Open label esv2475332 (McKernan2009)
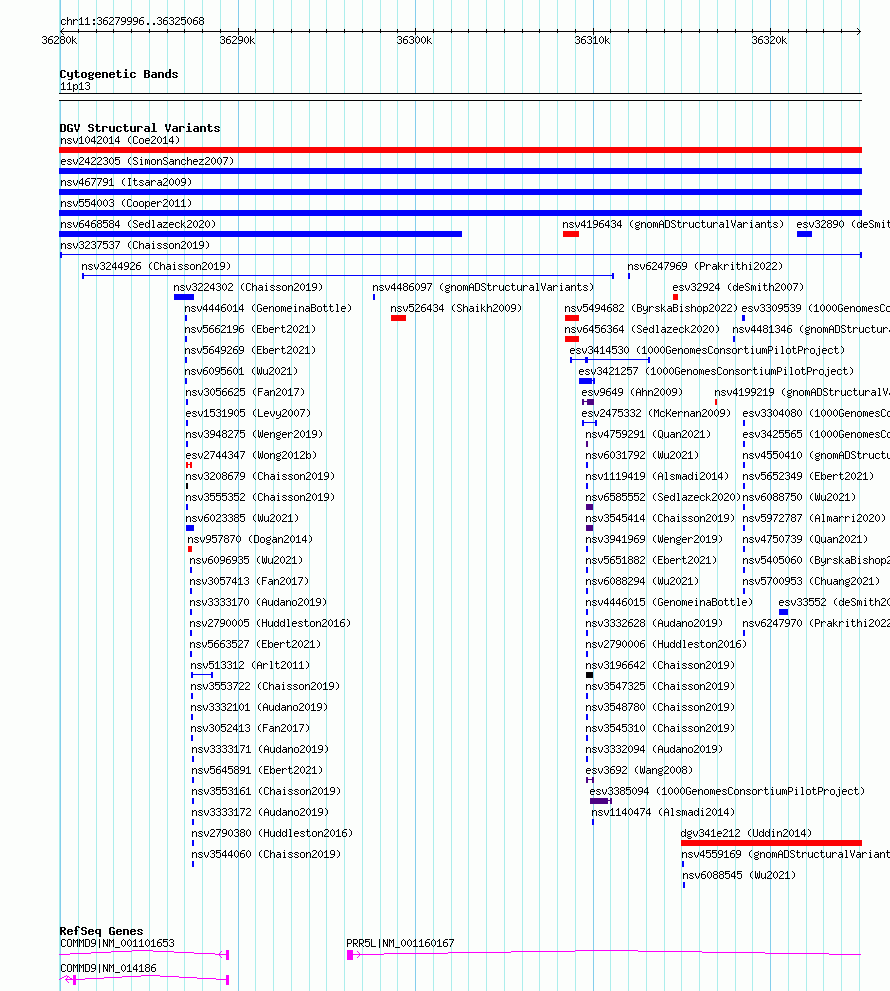Screen dimensions: 890x991 (x=656, y=413)
